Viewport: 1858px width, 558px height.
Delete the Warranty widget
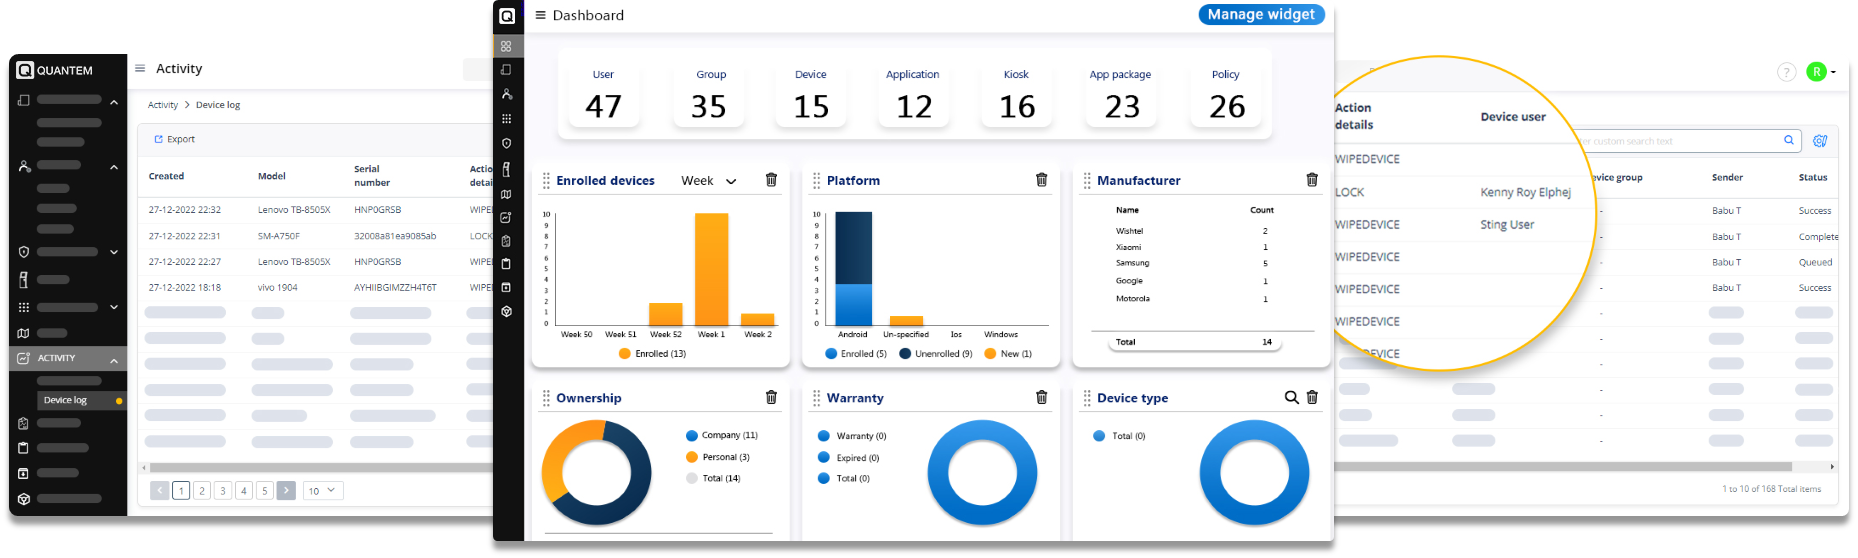1041,398
